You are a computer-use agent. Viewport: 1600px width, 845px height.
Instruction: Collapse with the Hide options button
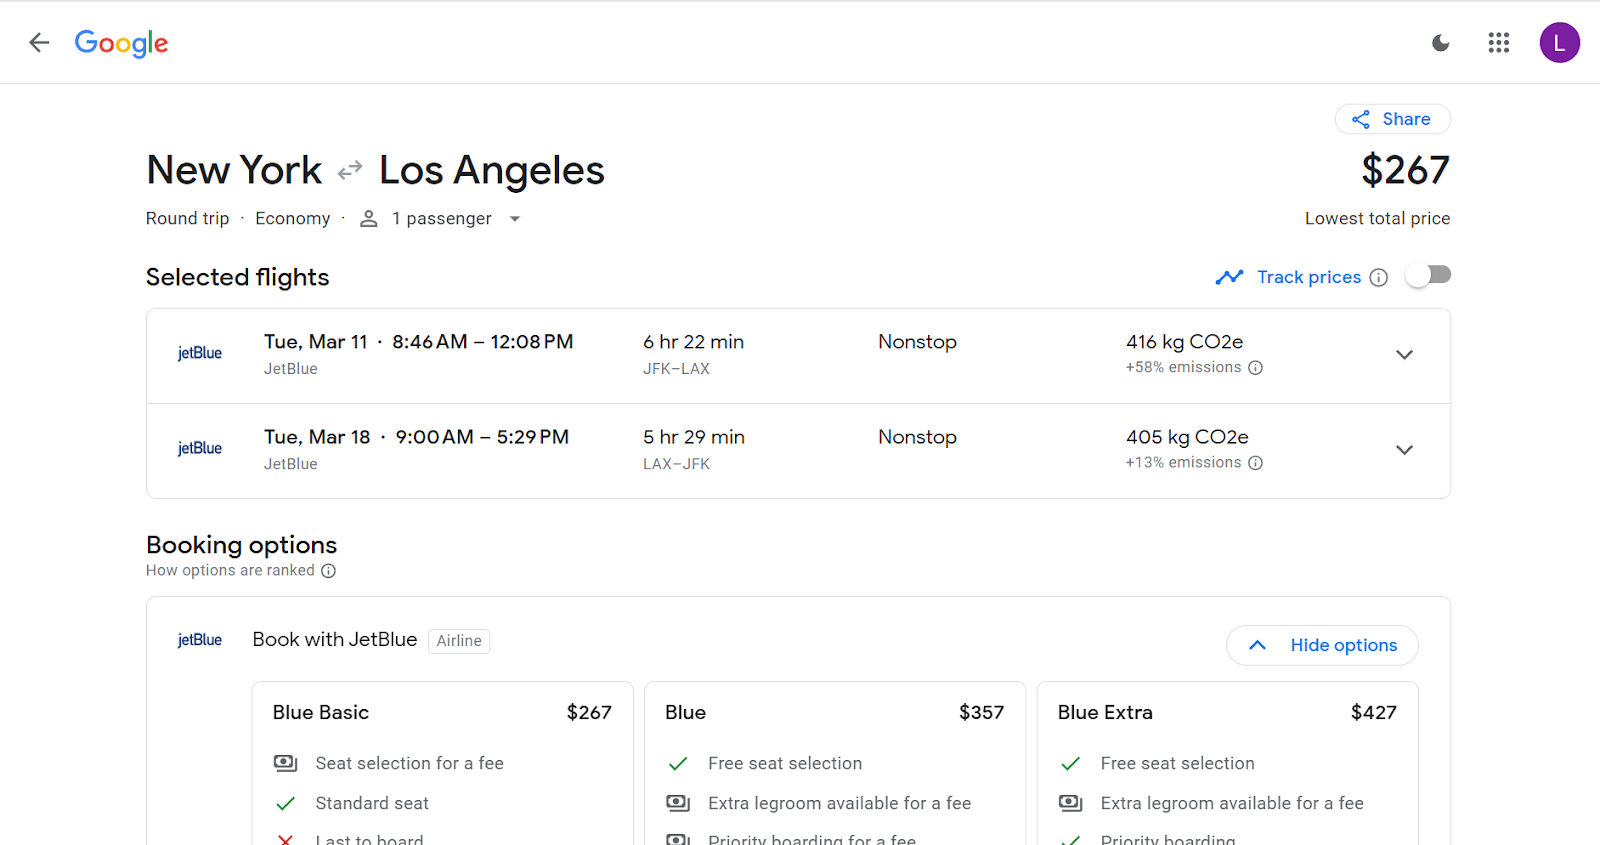[x=1322, y=645]
